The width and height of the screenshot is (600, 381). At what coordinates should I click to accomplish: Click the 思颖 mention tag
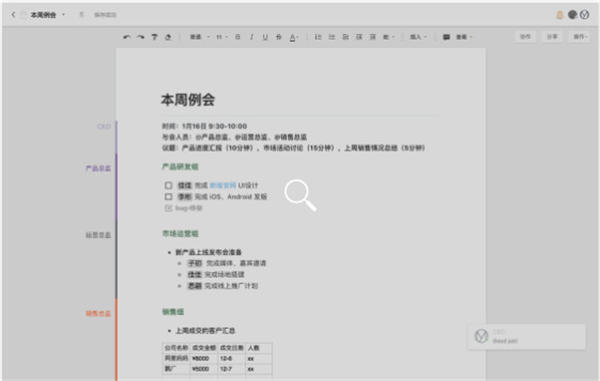pyautogui.click(x=194, y=286)
